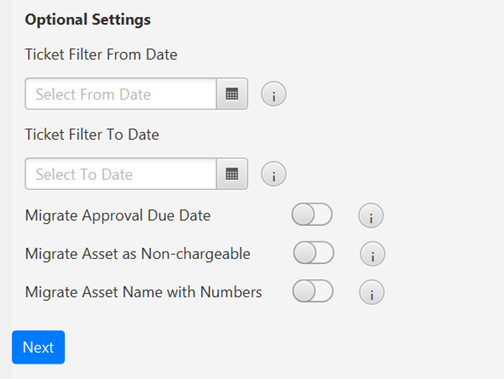View info about Migrate Asset as Non-chargeable
The width and height of the screenshot is (504, 379).
(x=372, y=254)
